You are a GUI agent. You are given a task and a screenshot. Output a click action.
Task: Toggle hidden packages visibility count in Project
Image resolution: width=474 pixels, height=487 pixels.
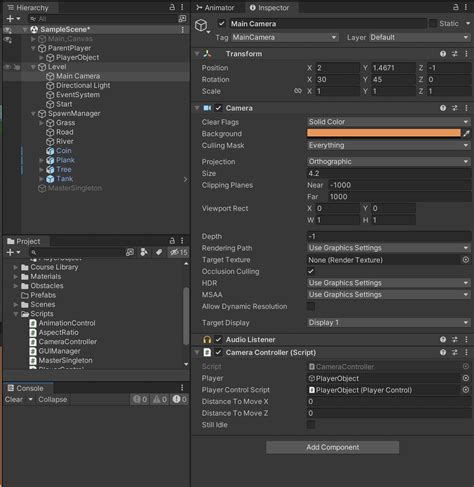click(179, 252)
